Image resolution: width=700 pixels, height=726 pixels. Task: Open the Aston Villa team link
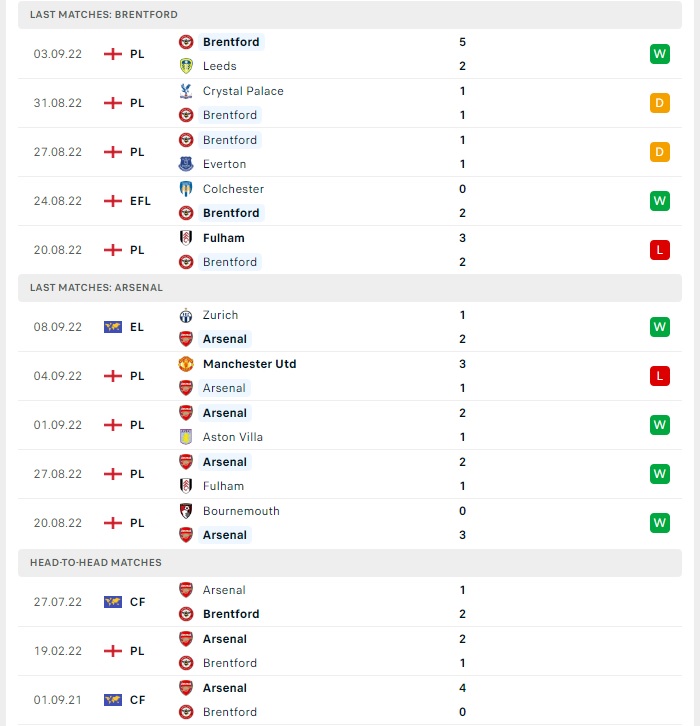[233, 437]
